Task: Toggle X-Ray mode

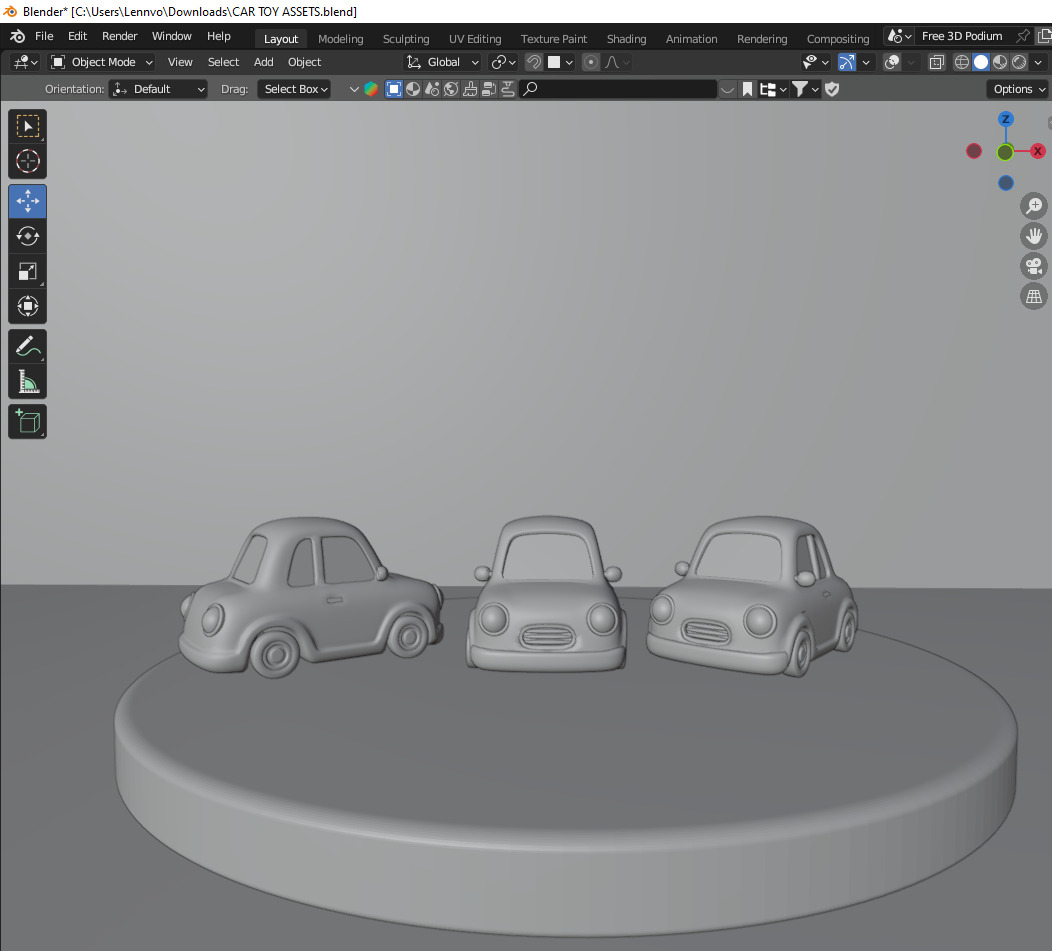Action: coord(937,62)
